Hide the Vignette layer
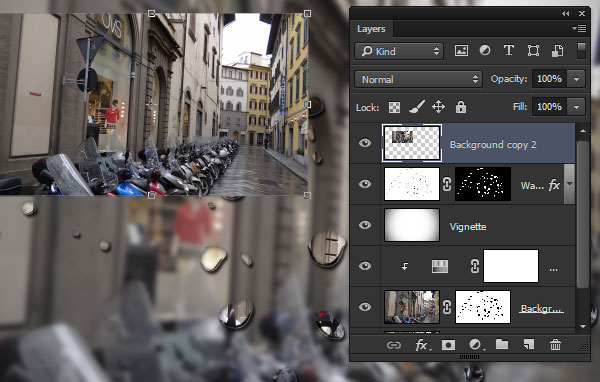This screenshot has height=382, width=600. click(365, 225)
